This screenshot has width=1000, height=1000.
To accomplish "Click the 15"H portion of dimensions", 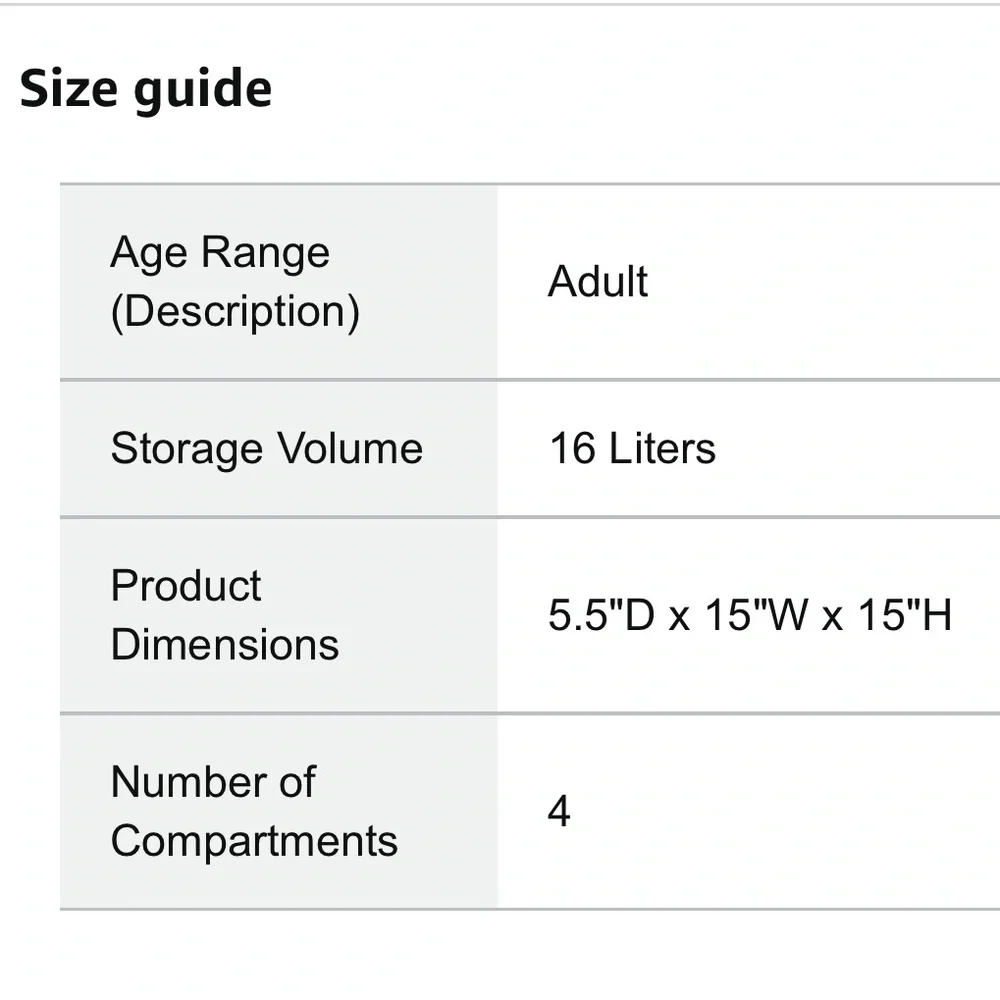I will pyautogui.click(x=905, y=615).
